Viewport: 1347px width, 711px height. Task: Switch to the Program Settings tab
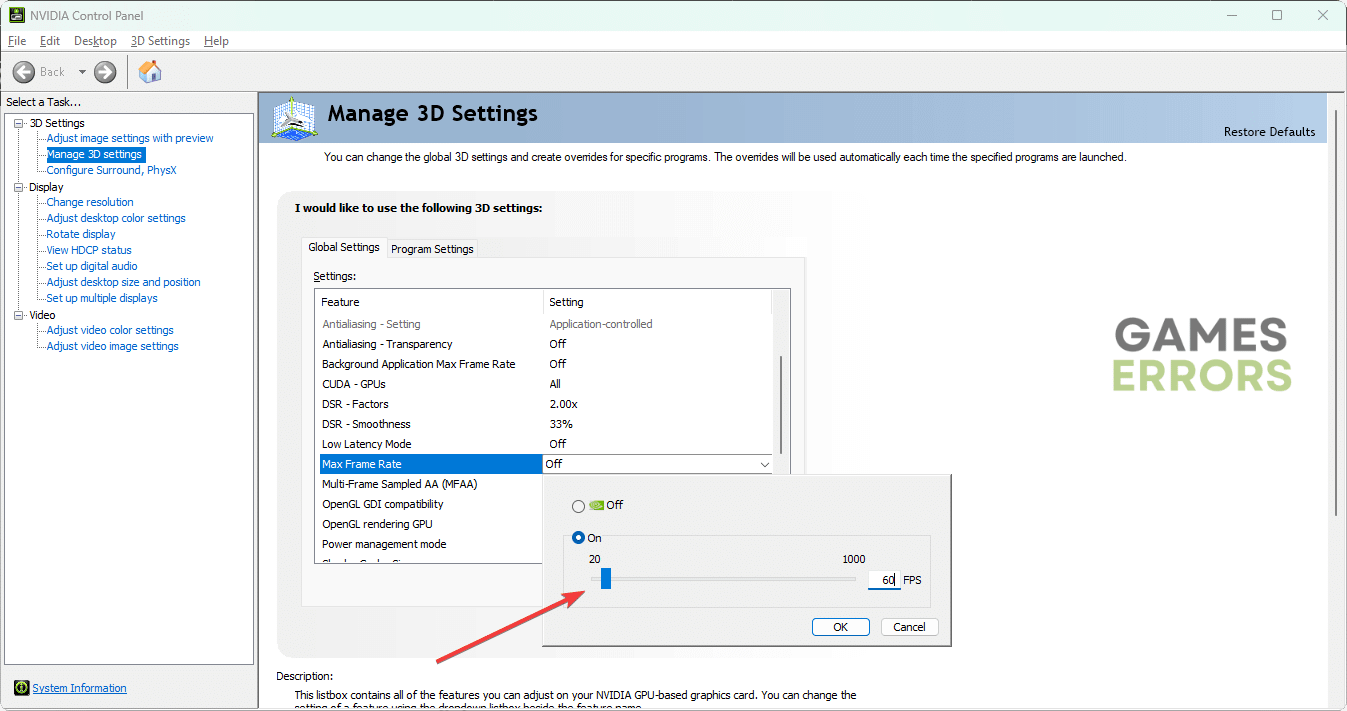click(x=432, y=249)
